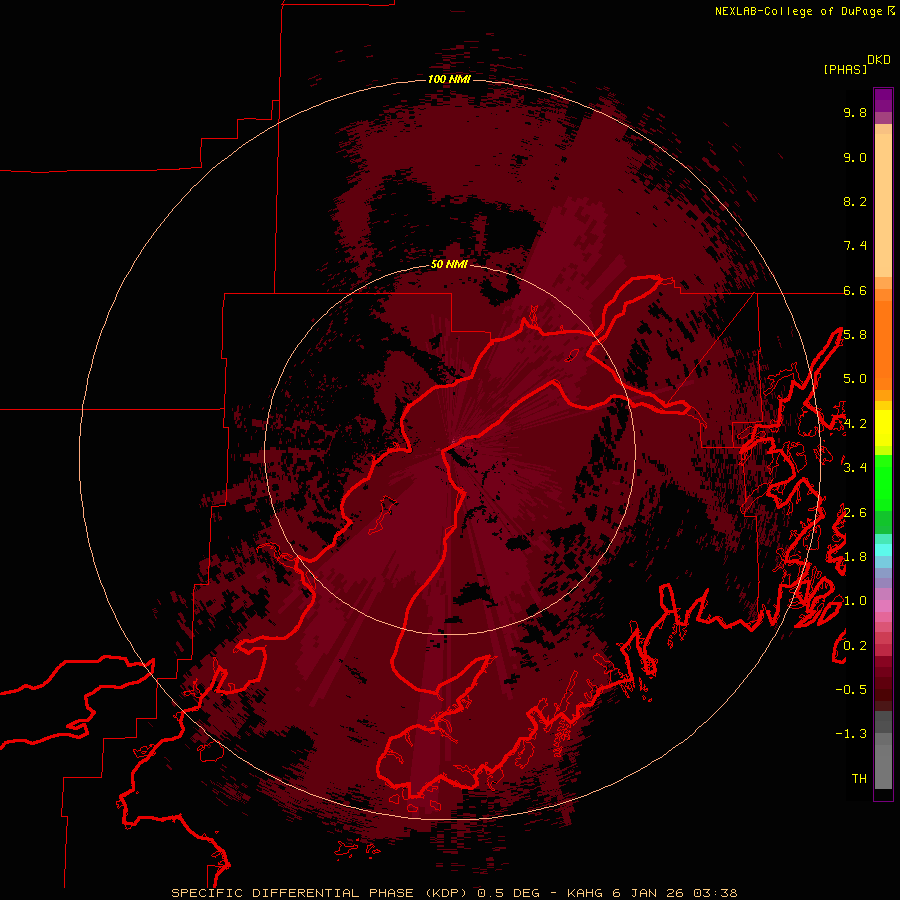Click the 1.0 value on the color scale

(x=855, y=601)
